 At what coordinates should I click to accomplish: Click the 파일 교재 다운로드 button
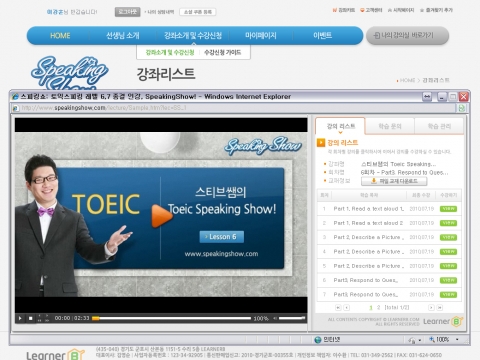coord(394,181)
